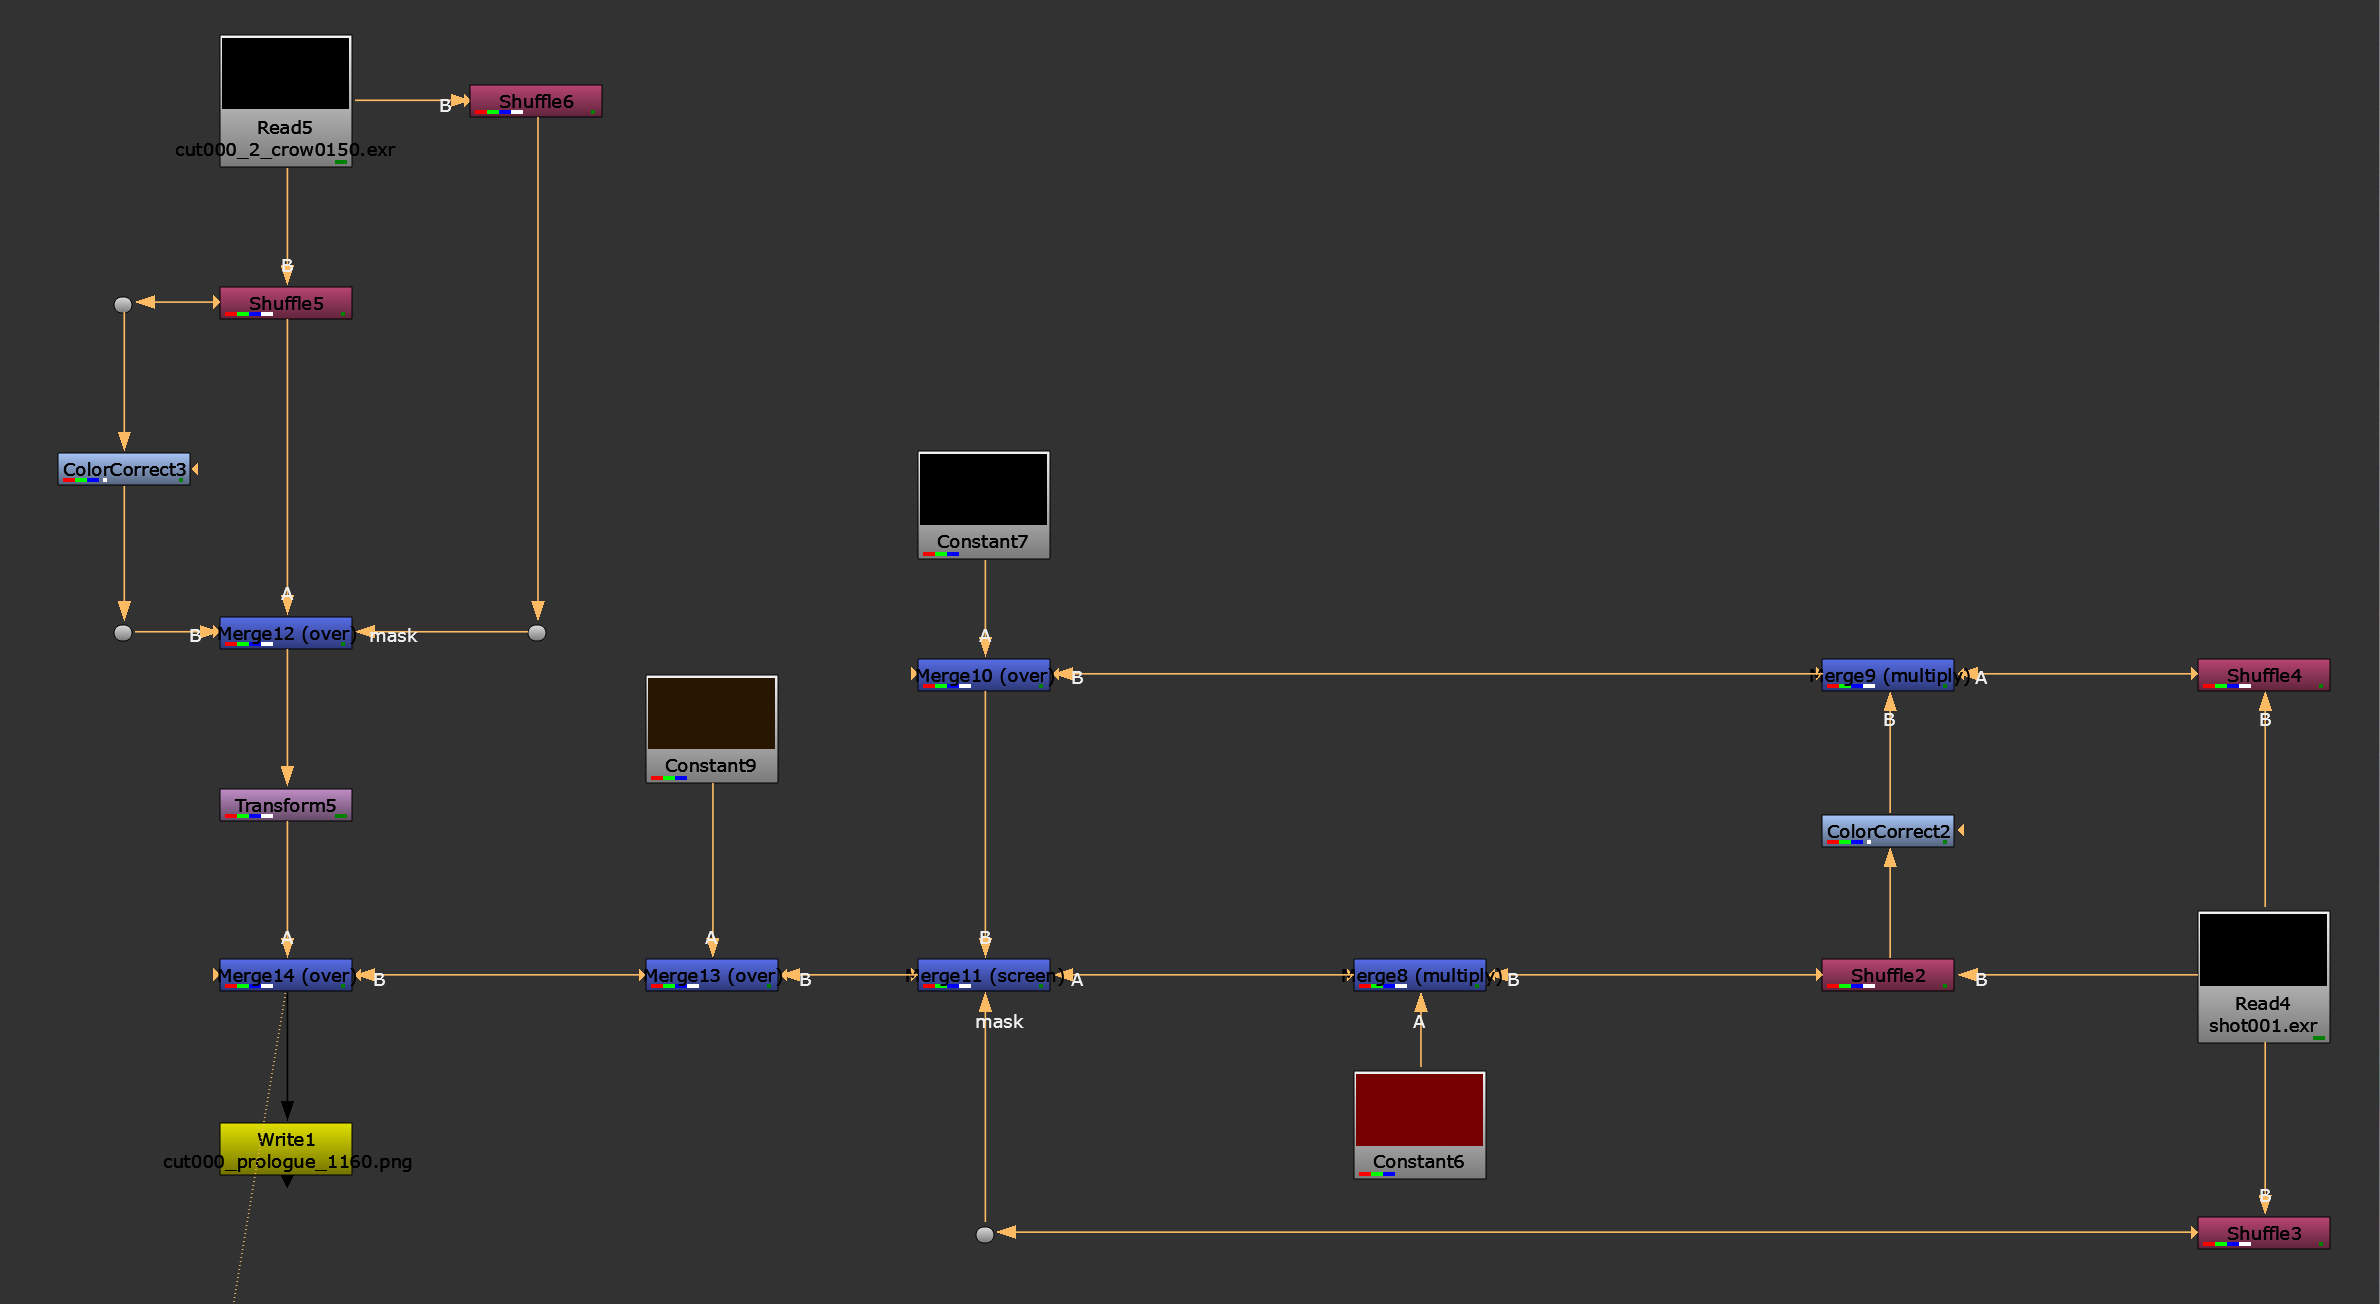The image size is (2380, 1304).
Task: Click the dot node left of Shuffle5
Action: (x=123, y=304)
